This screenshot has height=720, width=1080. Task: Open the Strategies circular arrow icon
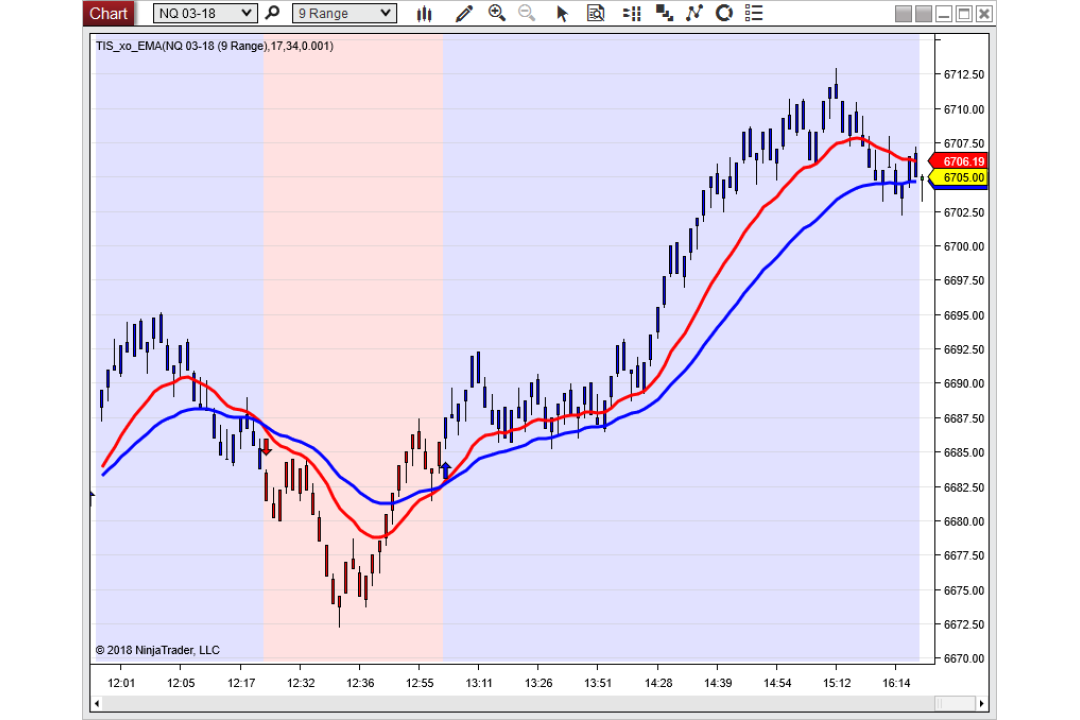[x=724, y=12]
